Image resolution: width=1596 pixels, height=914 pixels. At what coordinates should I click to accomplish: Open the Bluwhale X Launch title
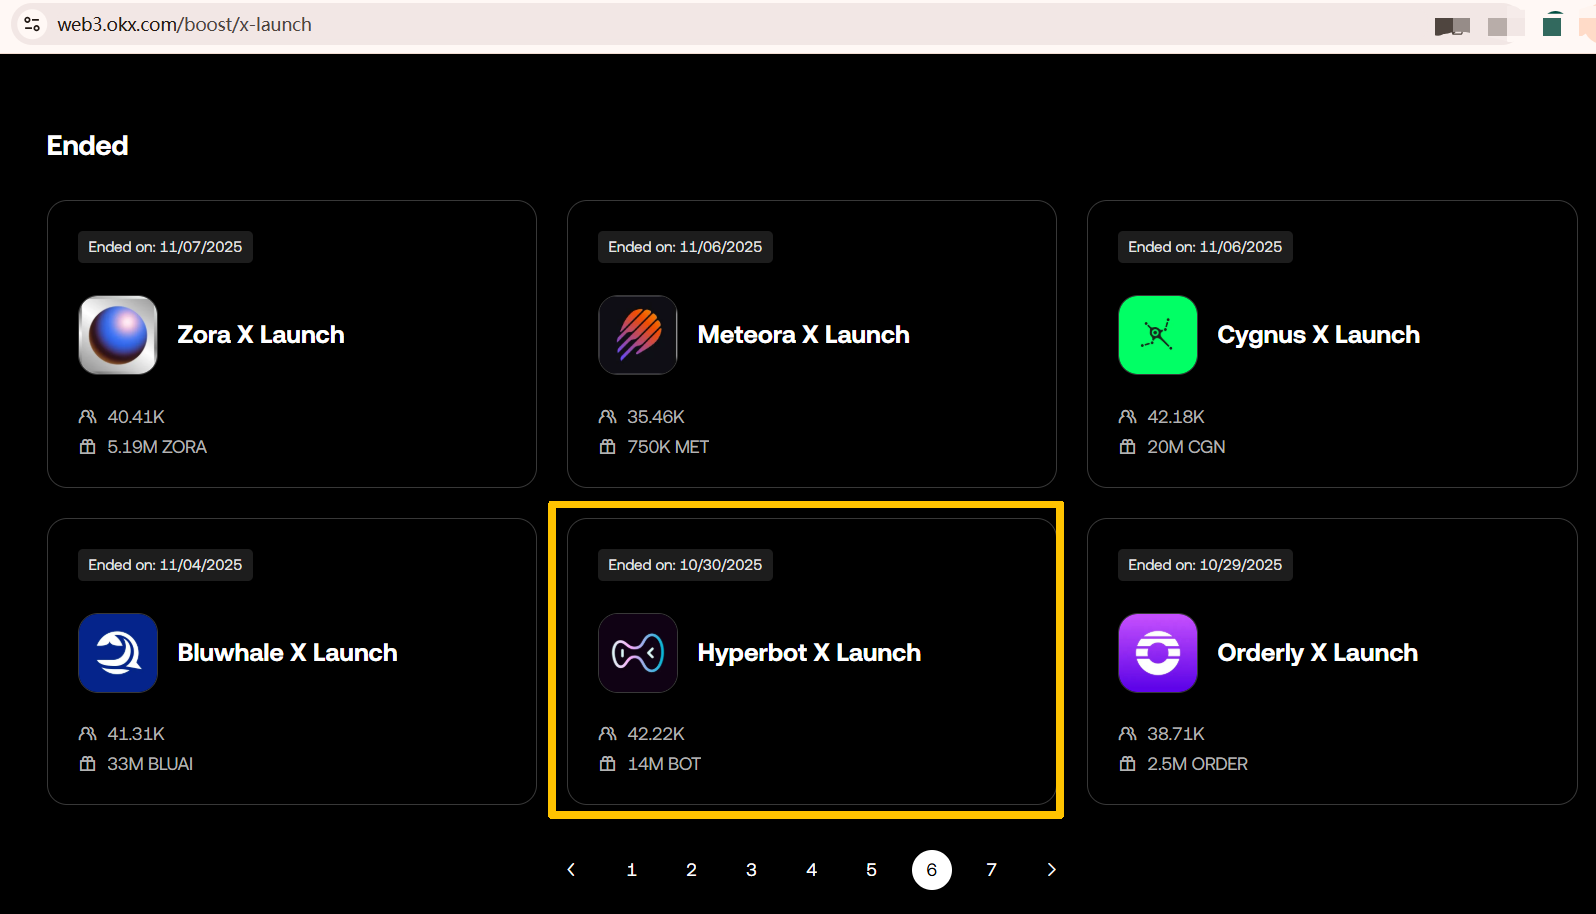point(287,653)
